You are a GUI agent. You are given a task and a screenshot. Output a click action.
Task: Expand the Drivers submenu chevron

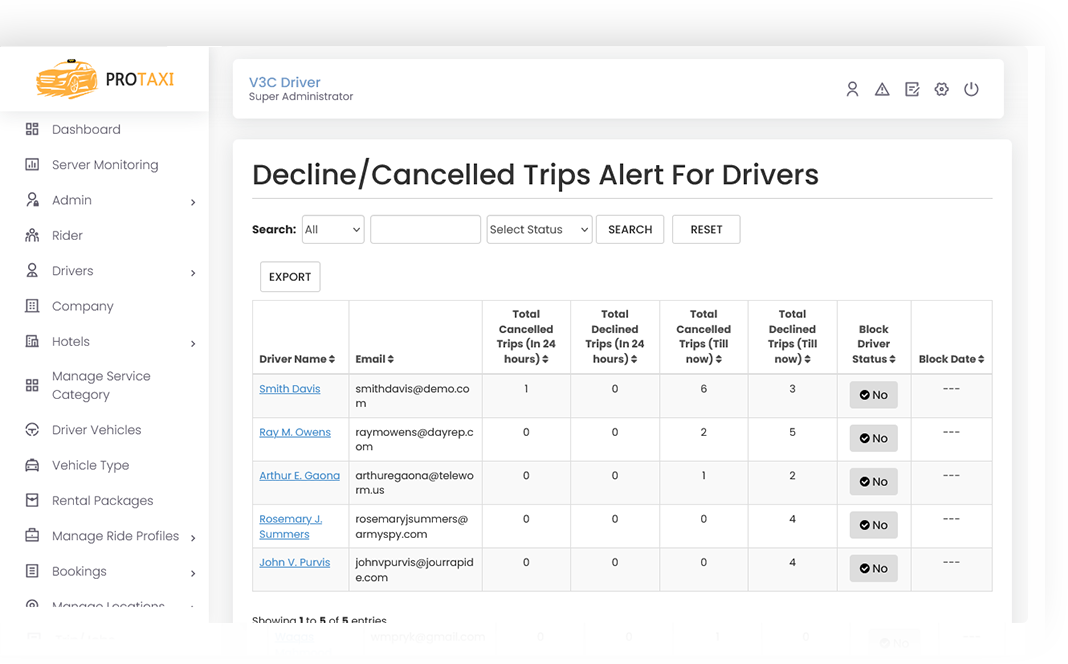pyautogui.click(x=193, y=273)
